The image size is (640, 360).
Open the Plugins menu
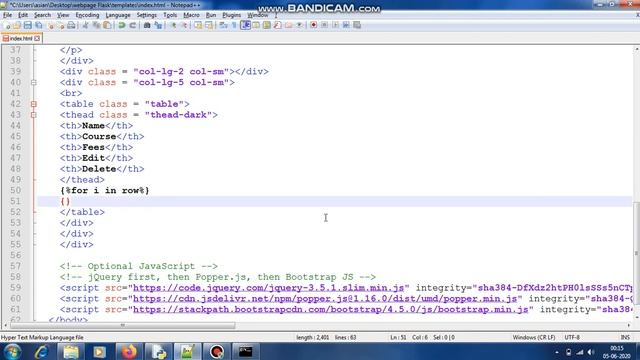point(231,15)
